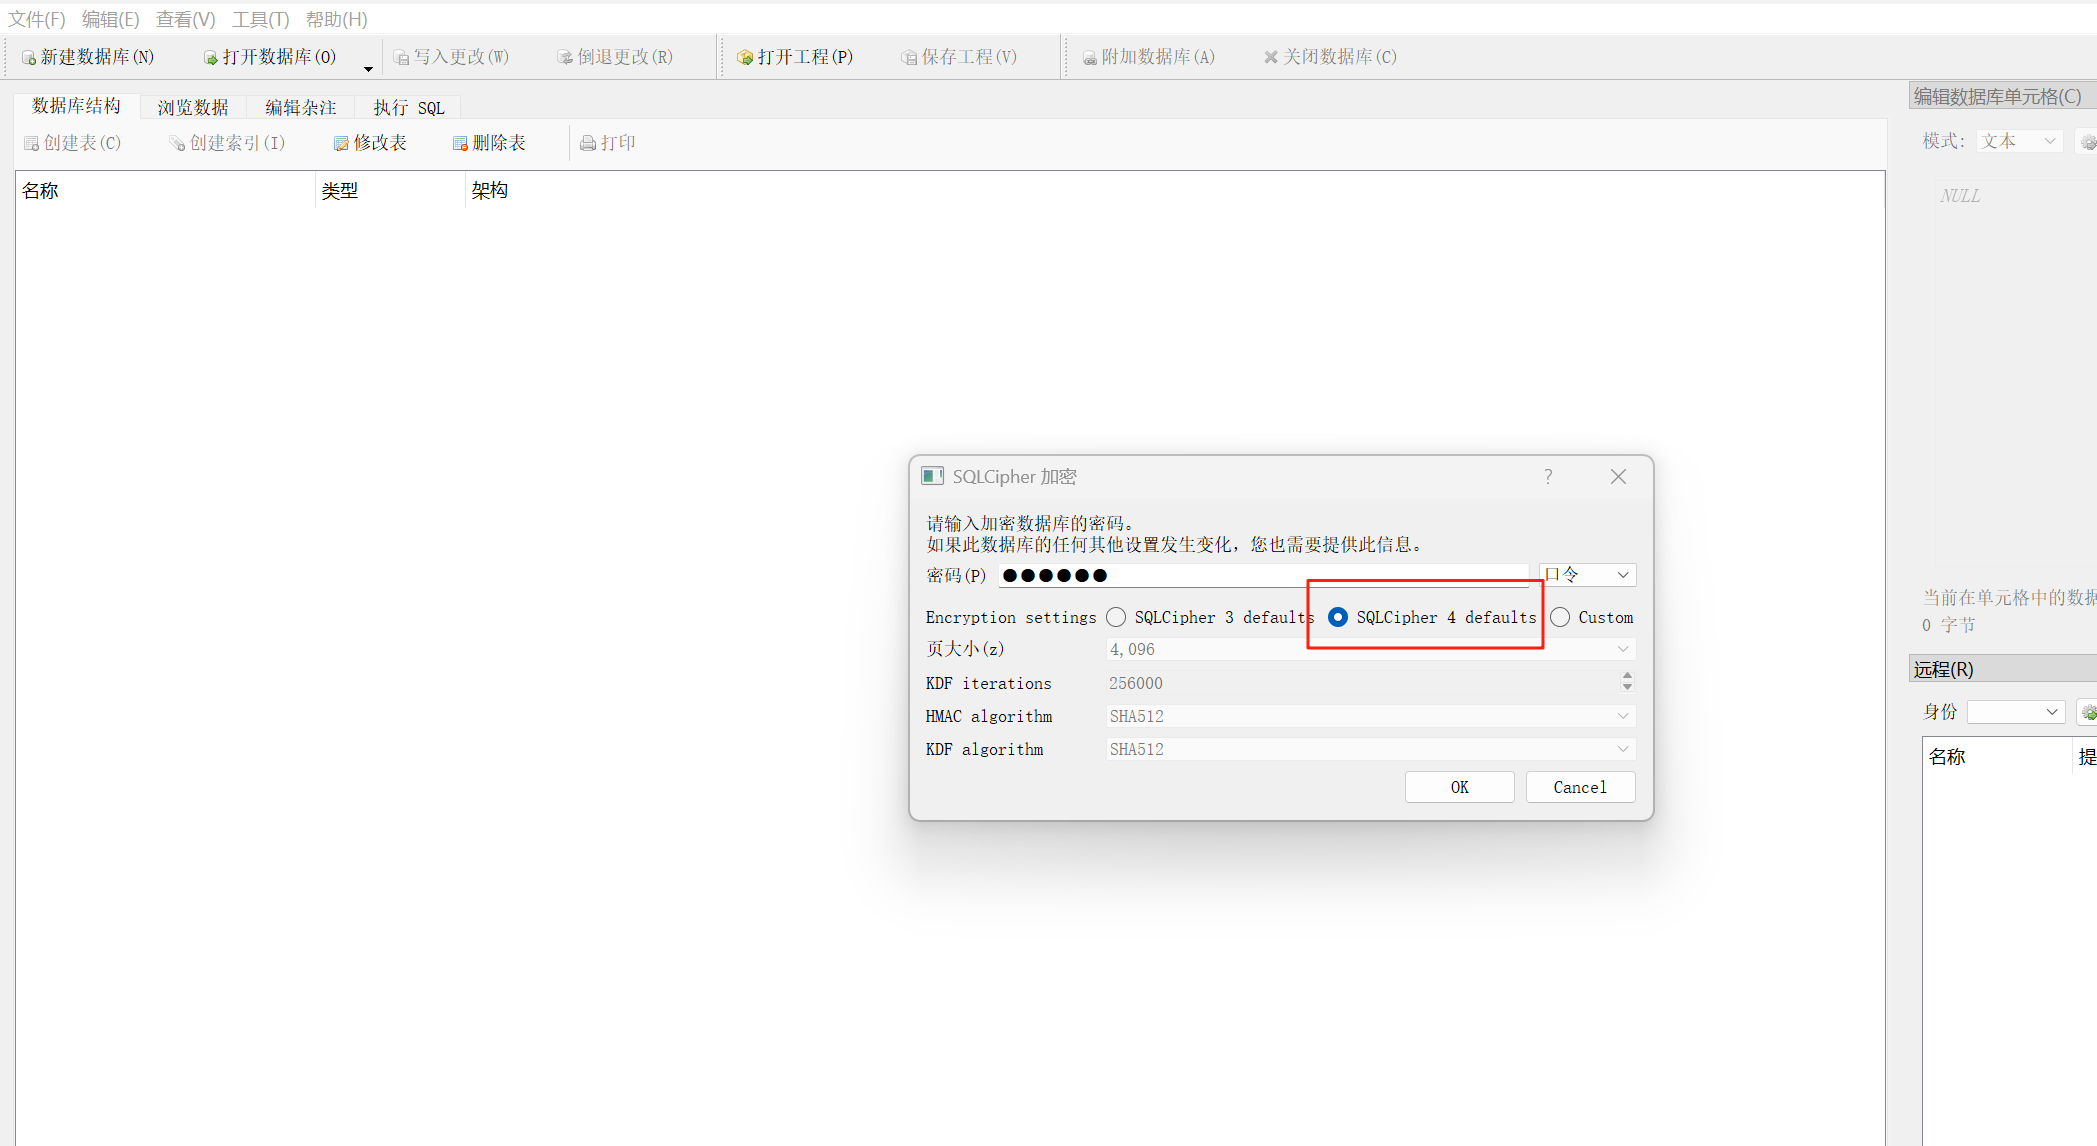Click the 名称 column header in structure
Image resolution: width=2097 pixels, height=1146 pixels.
[166, 190]
